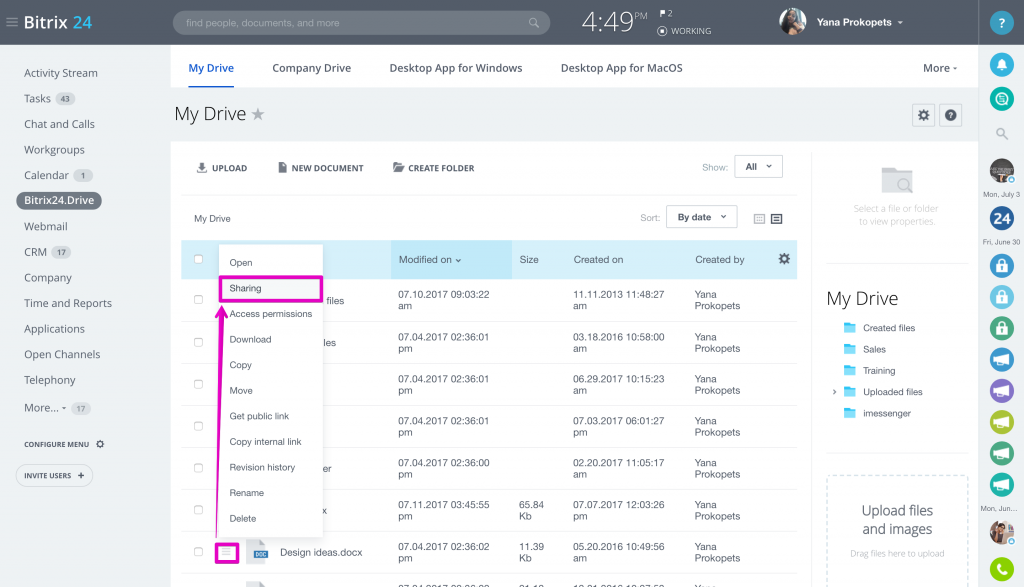The height and width of the screenshot is (587, 1024).
Task: Open the notifications bell
Action: tap(1001, 64)
